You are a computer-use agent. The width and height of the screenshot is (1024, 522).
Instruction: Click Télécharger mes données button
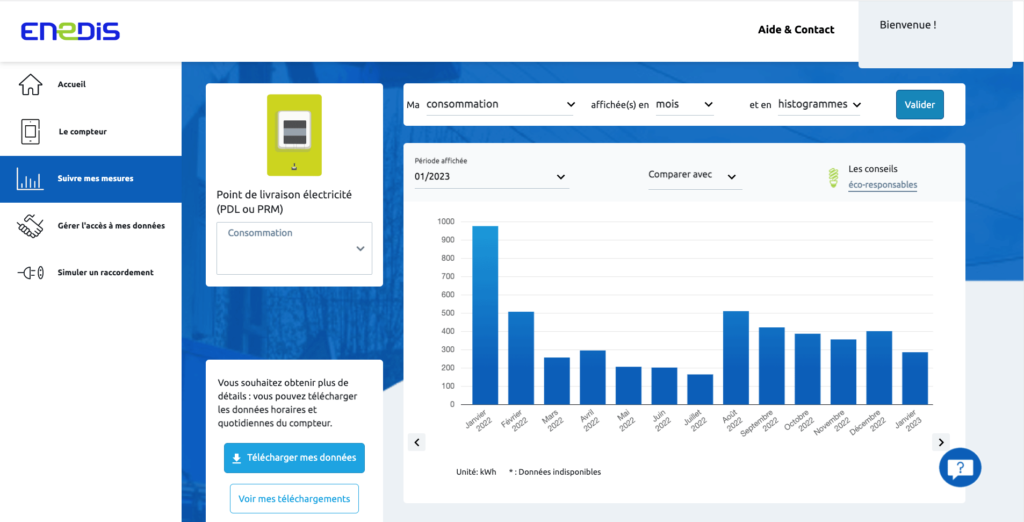[295, 459]
